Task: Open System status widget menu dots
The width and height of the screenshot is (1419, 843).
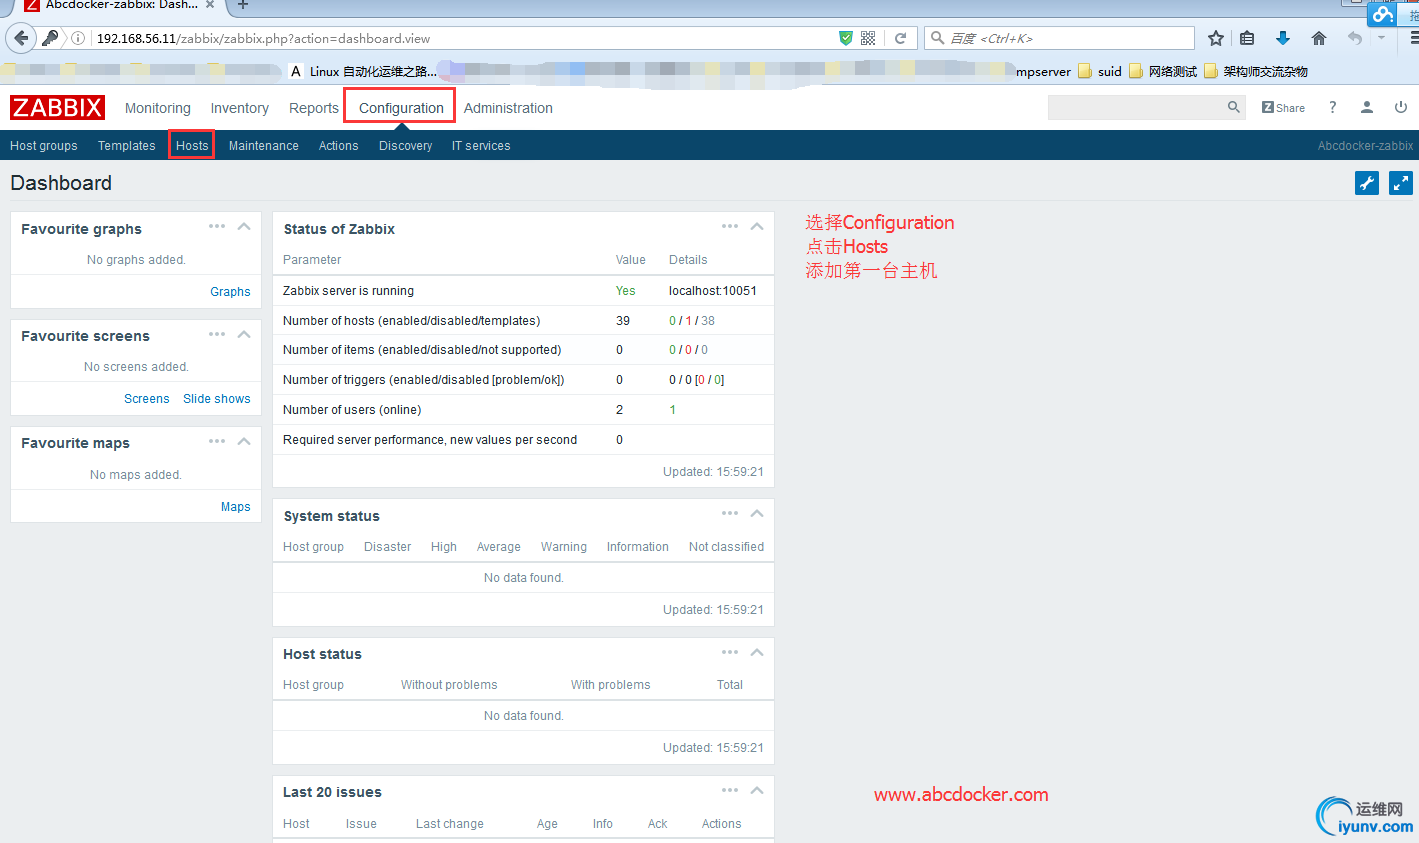Action: click(x=730, y=513)
